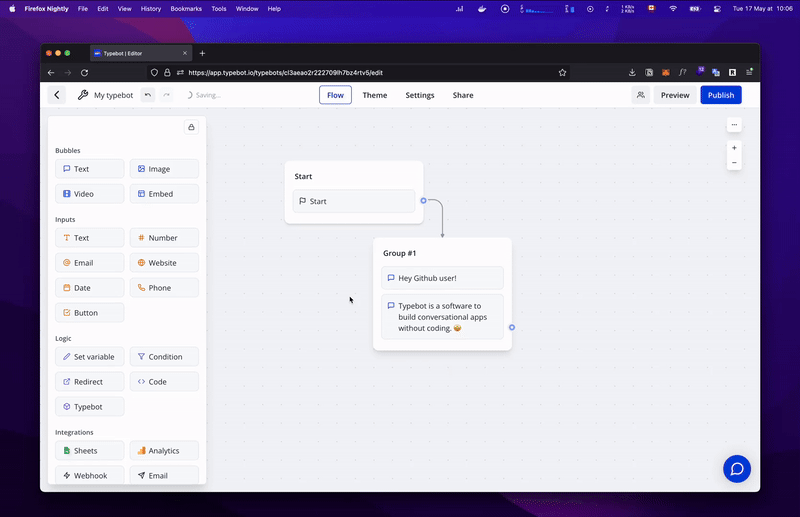Add a Text bubble block
Image resolution: width=800 pixels, height=517 pixels.
pyautogui.click(x=89, y=169)
